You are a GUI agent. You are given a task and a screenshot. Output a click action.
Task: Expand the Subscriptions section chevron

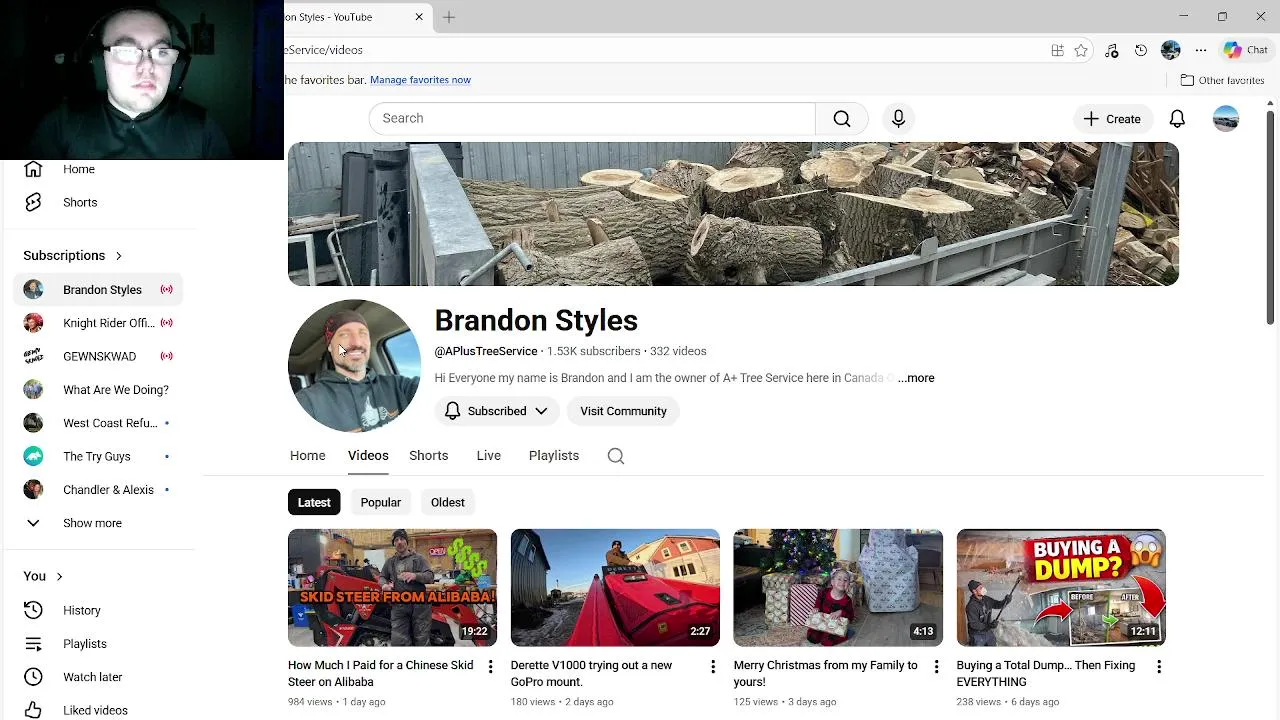coord(118,256)
